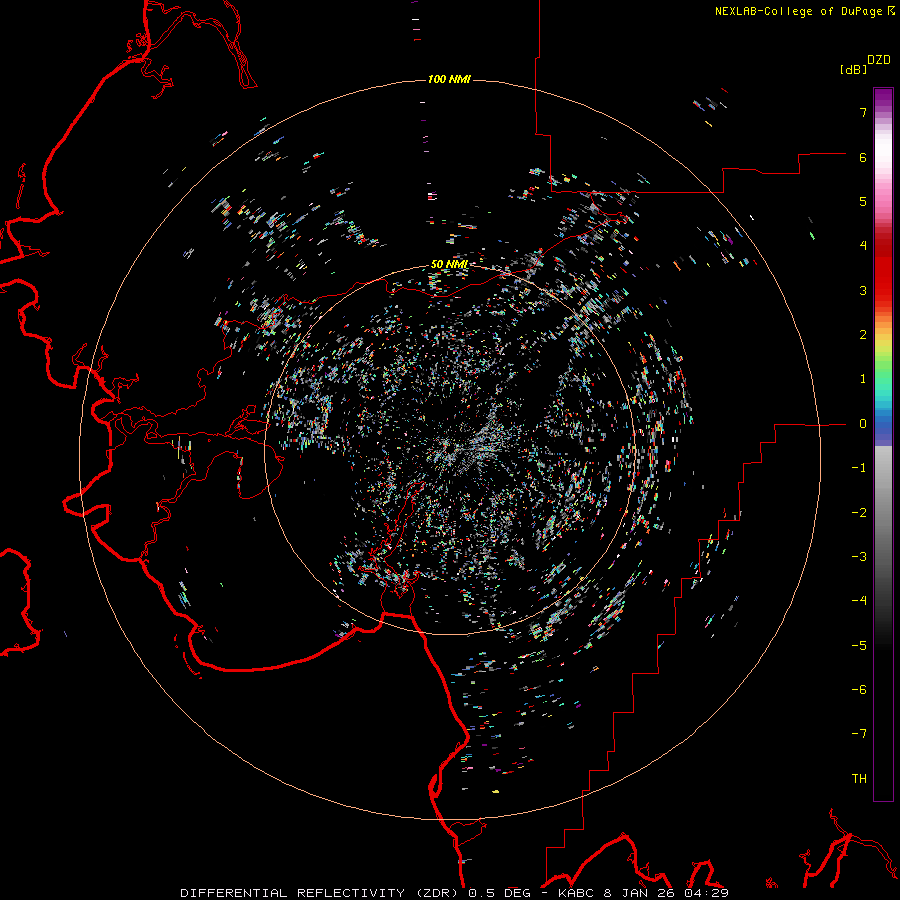Viewport: 900px width, 900px height.
Task: Click the 4 value on the color scale
Action: pos(863,246)
